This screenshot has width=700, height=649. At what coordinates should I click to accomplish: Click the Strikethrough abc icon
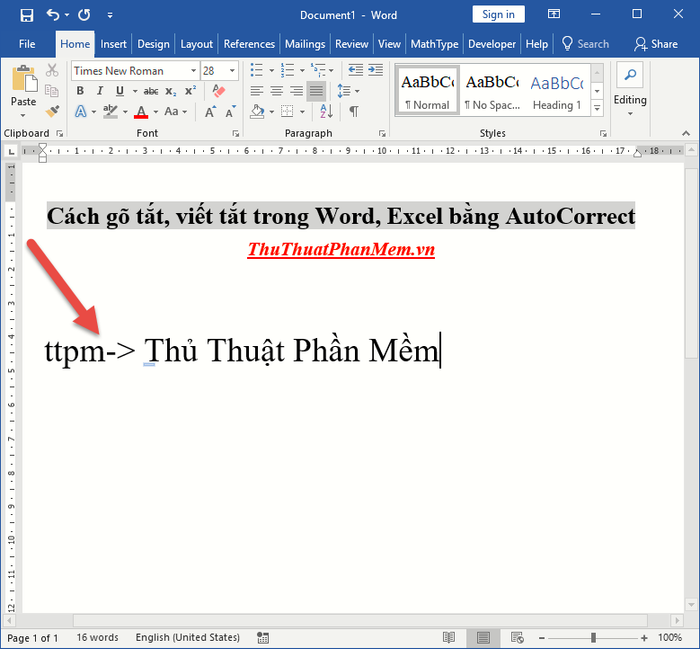click(x=150, y=91)
